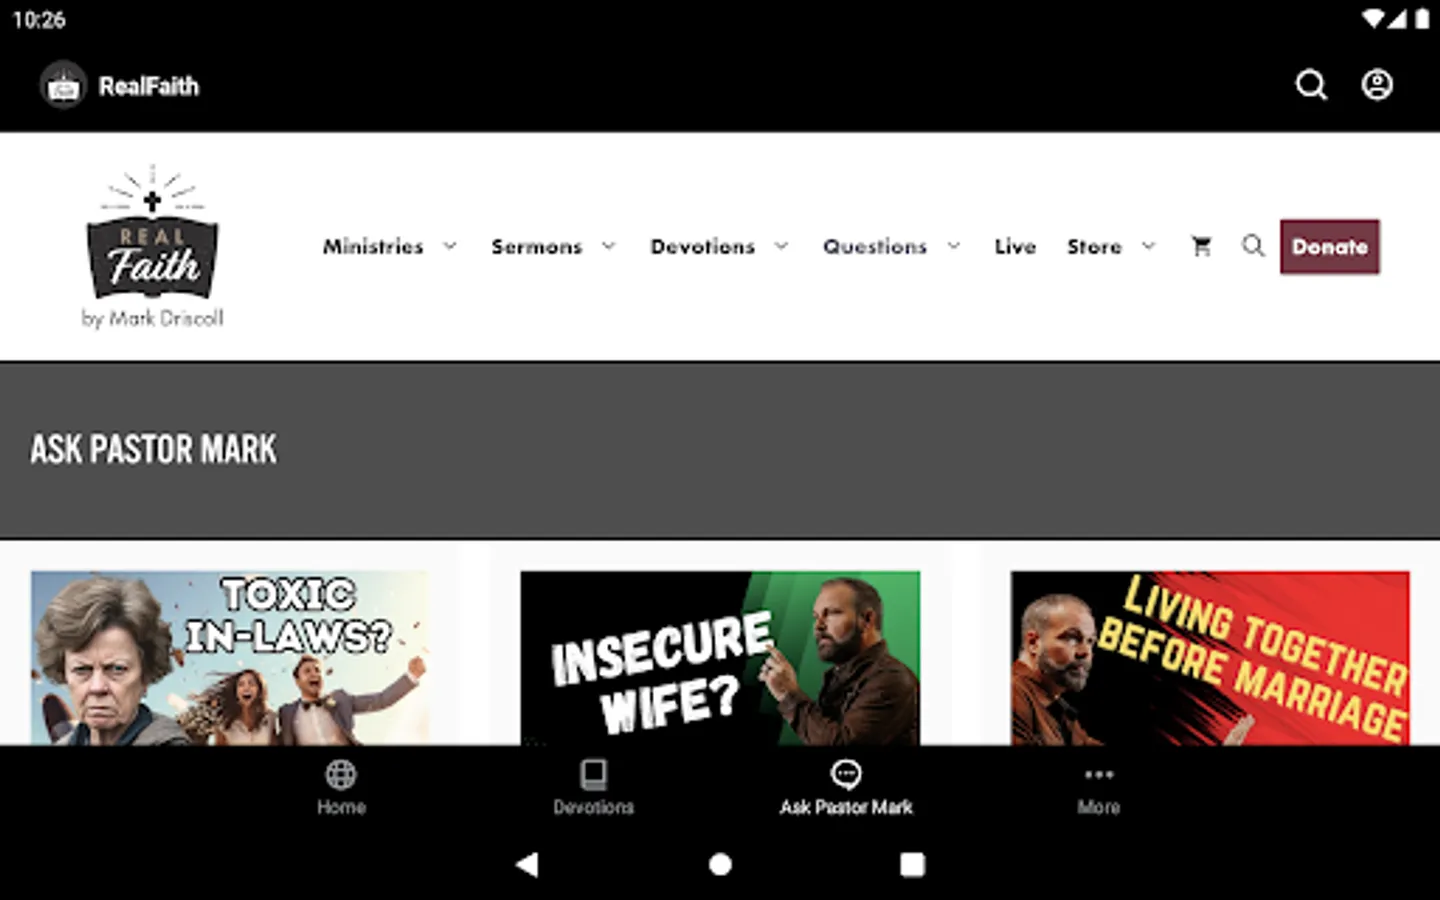Viewport: 1440px width, 900px height.
Task: Select the Ask Pastor Mark bottom tab
Action: [x=846, y=788]
